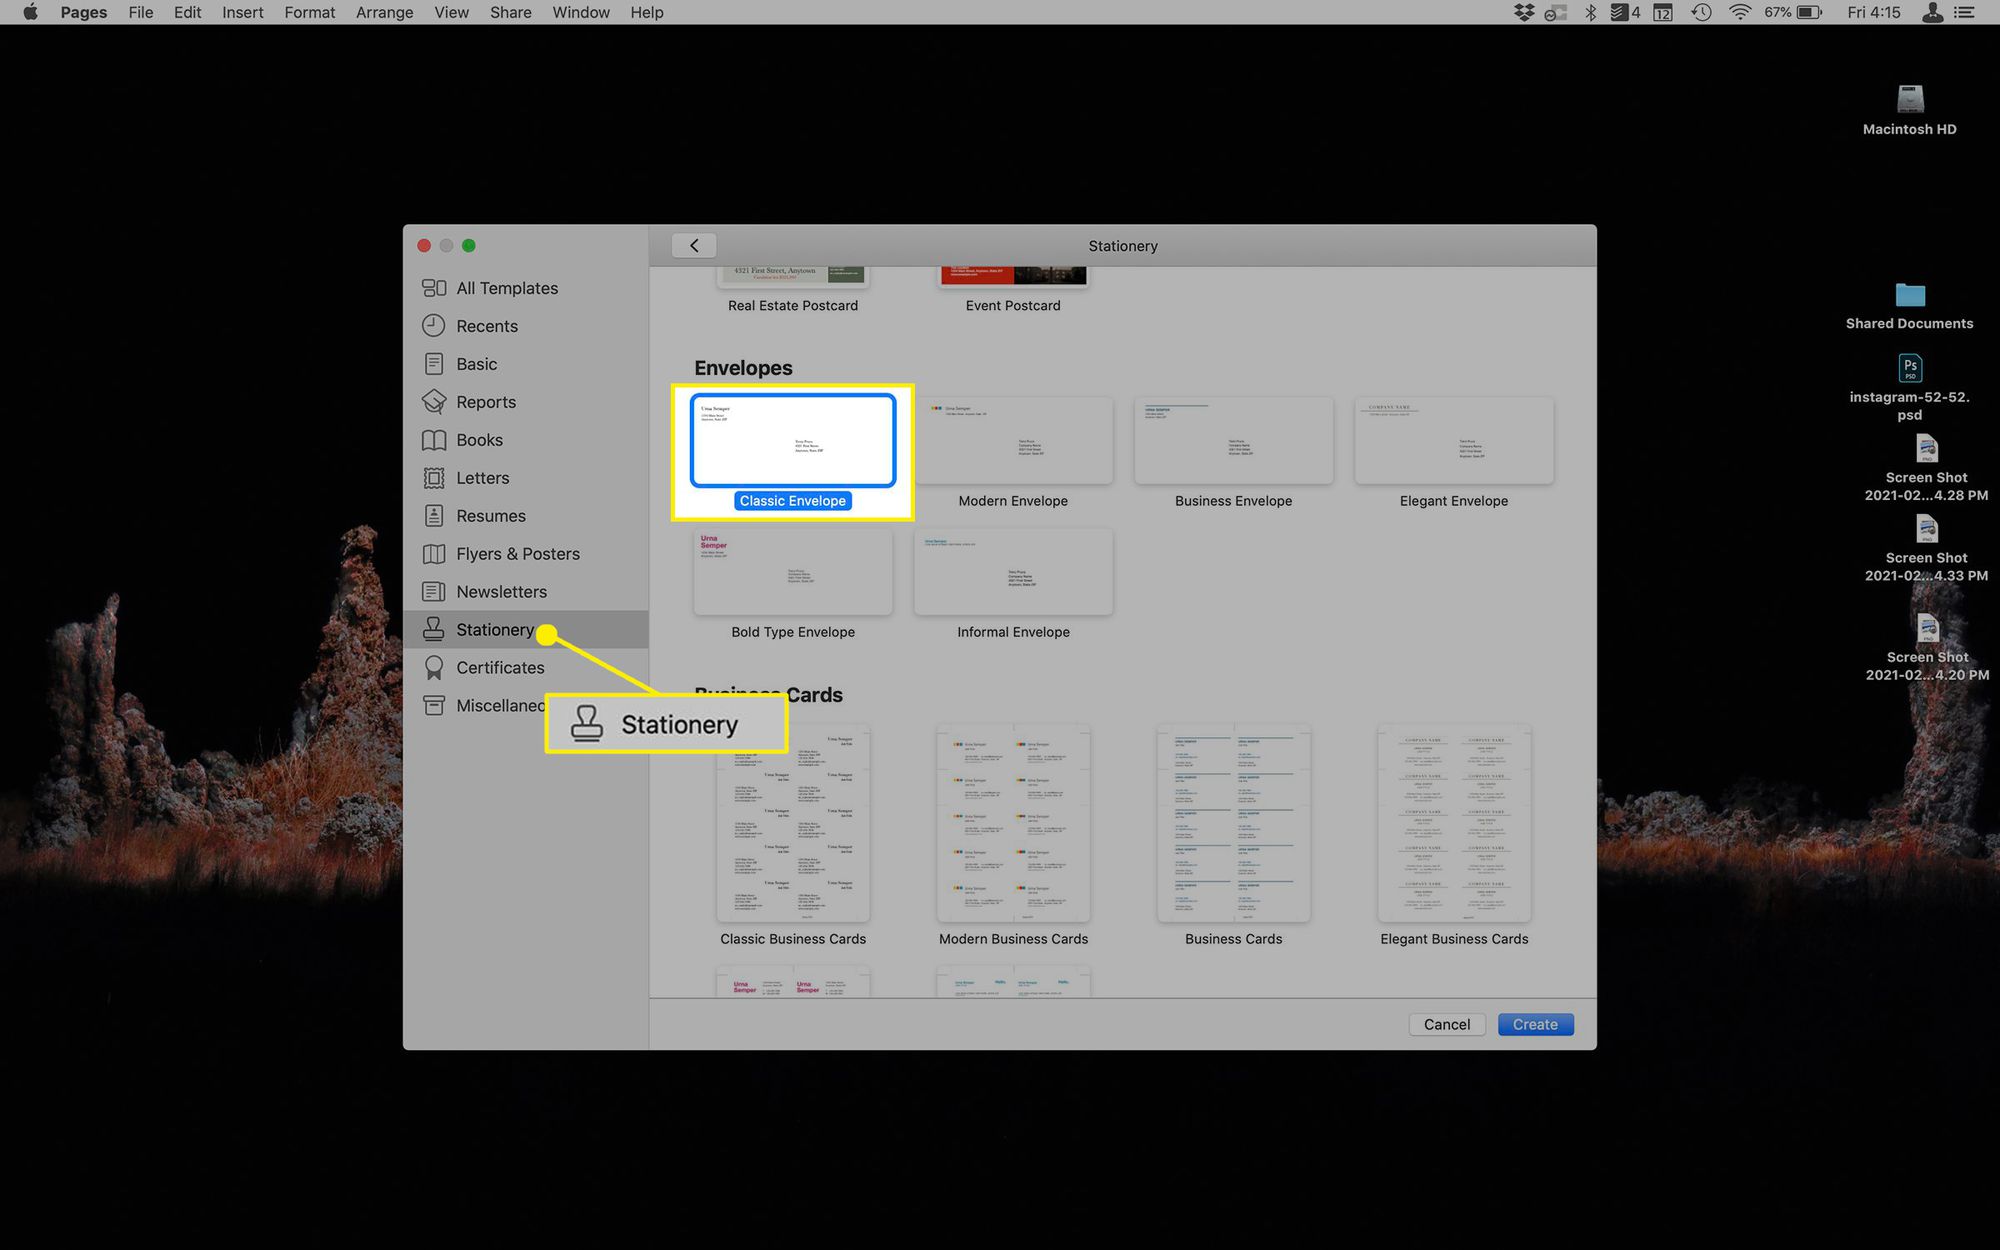Expand the Books category

[x=479, y=439]
